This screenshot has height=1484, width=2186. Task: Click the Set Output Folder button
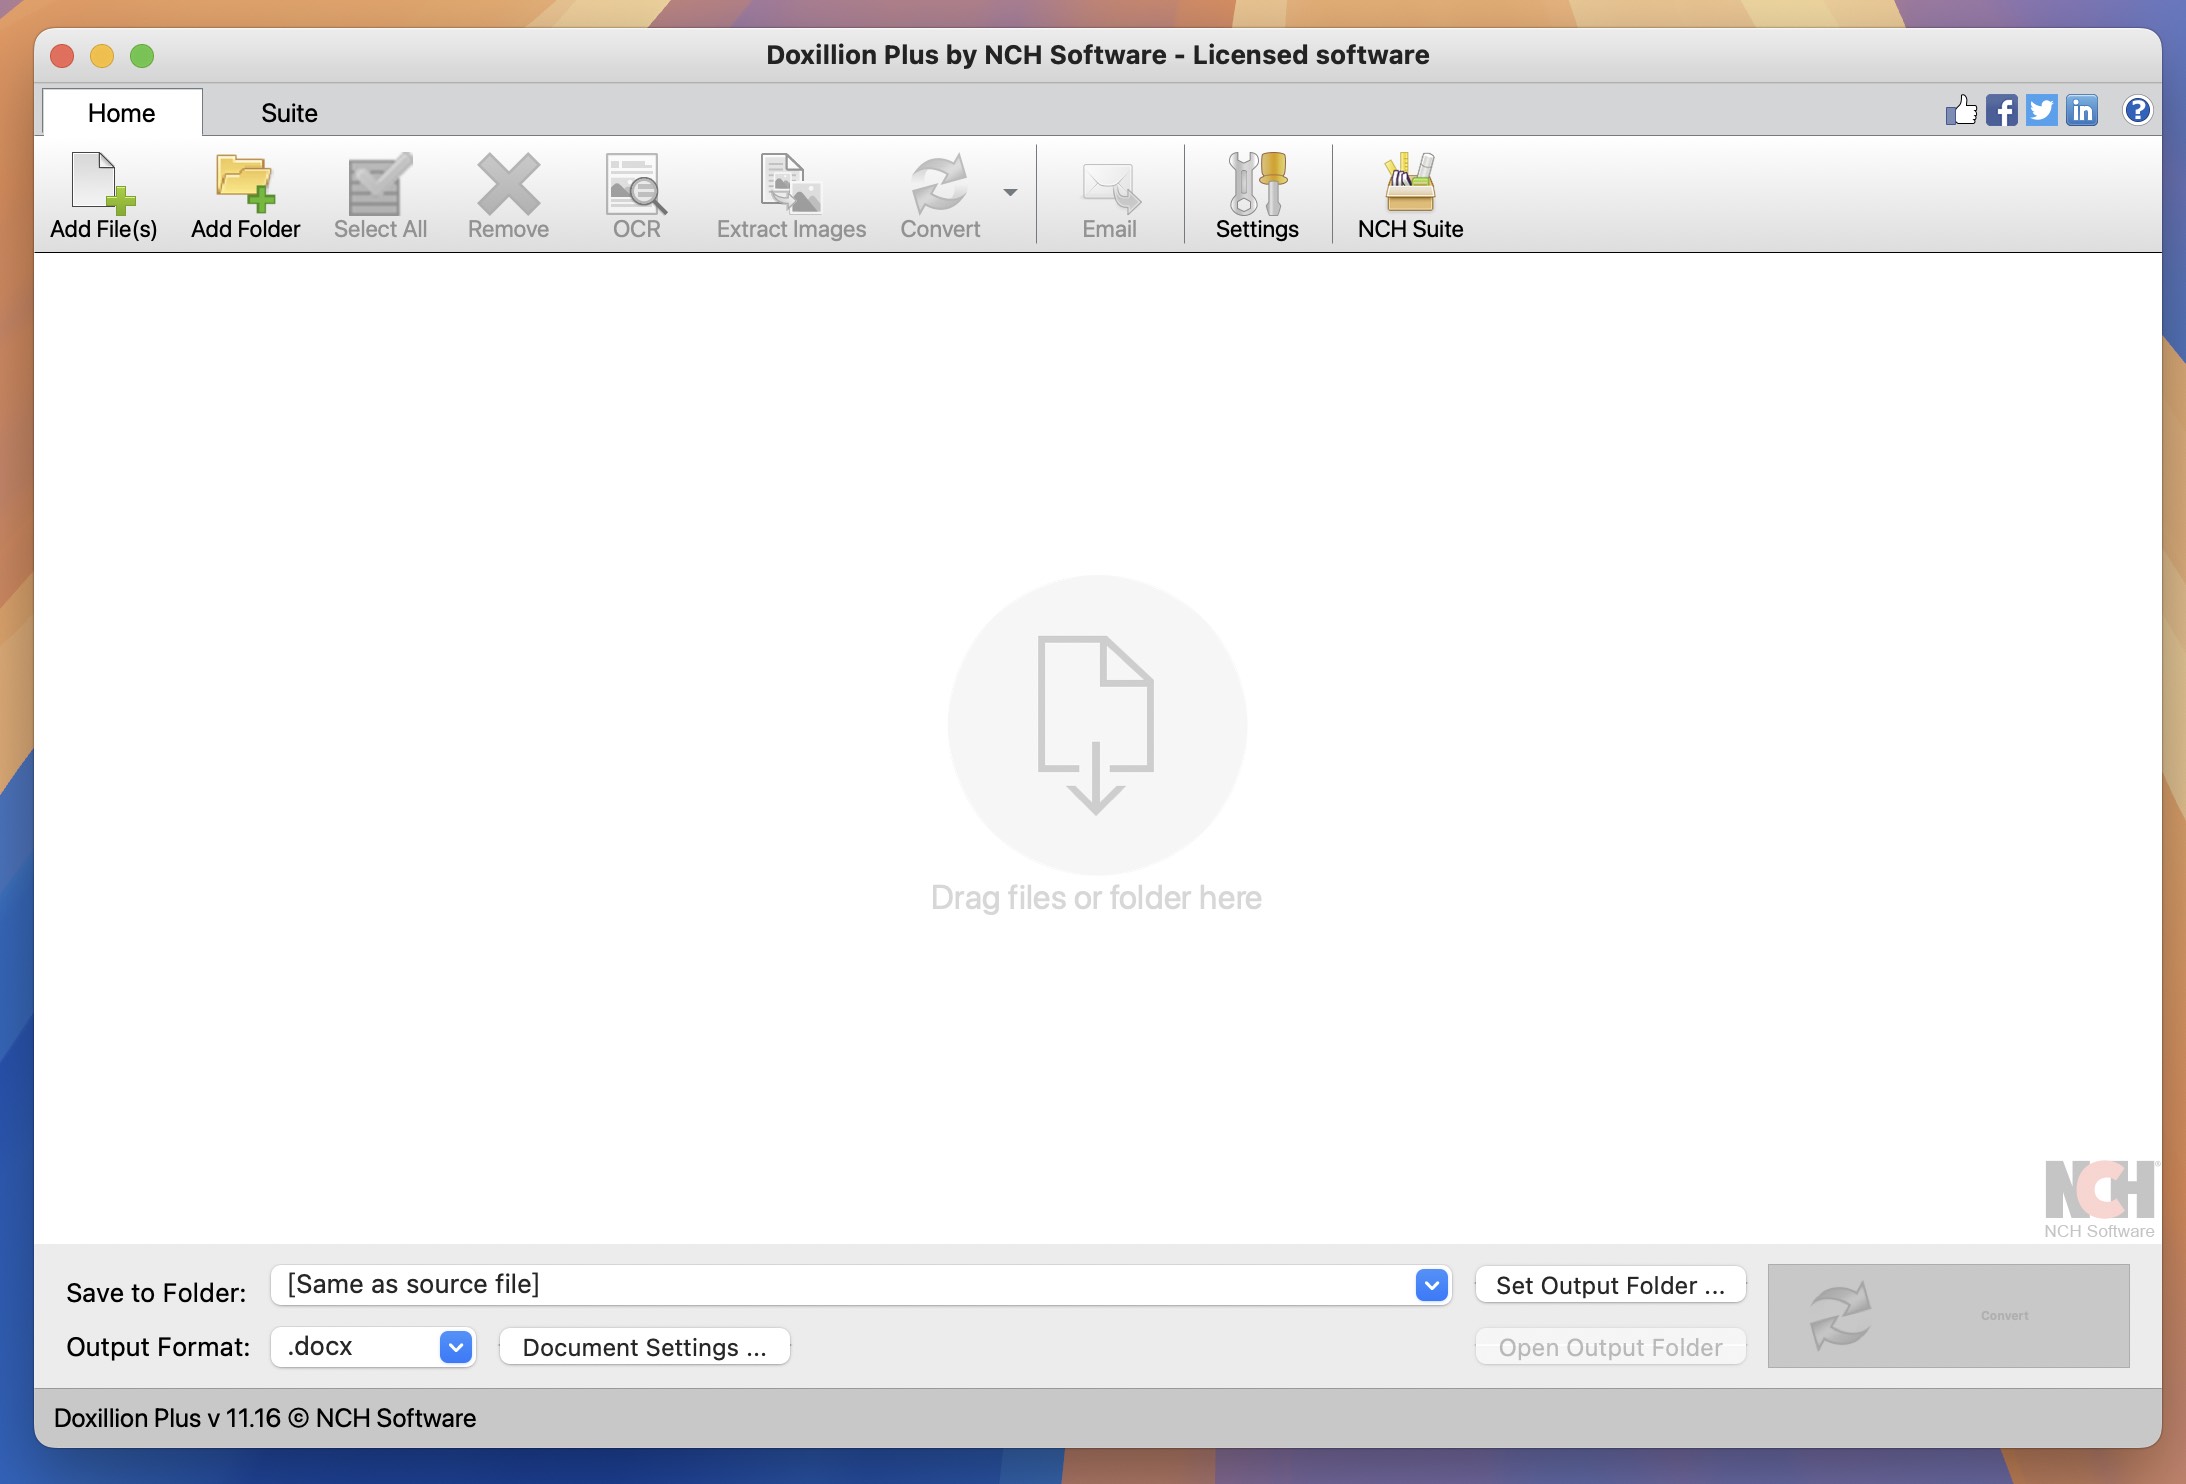1610,1285
